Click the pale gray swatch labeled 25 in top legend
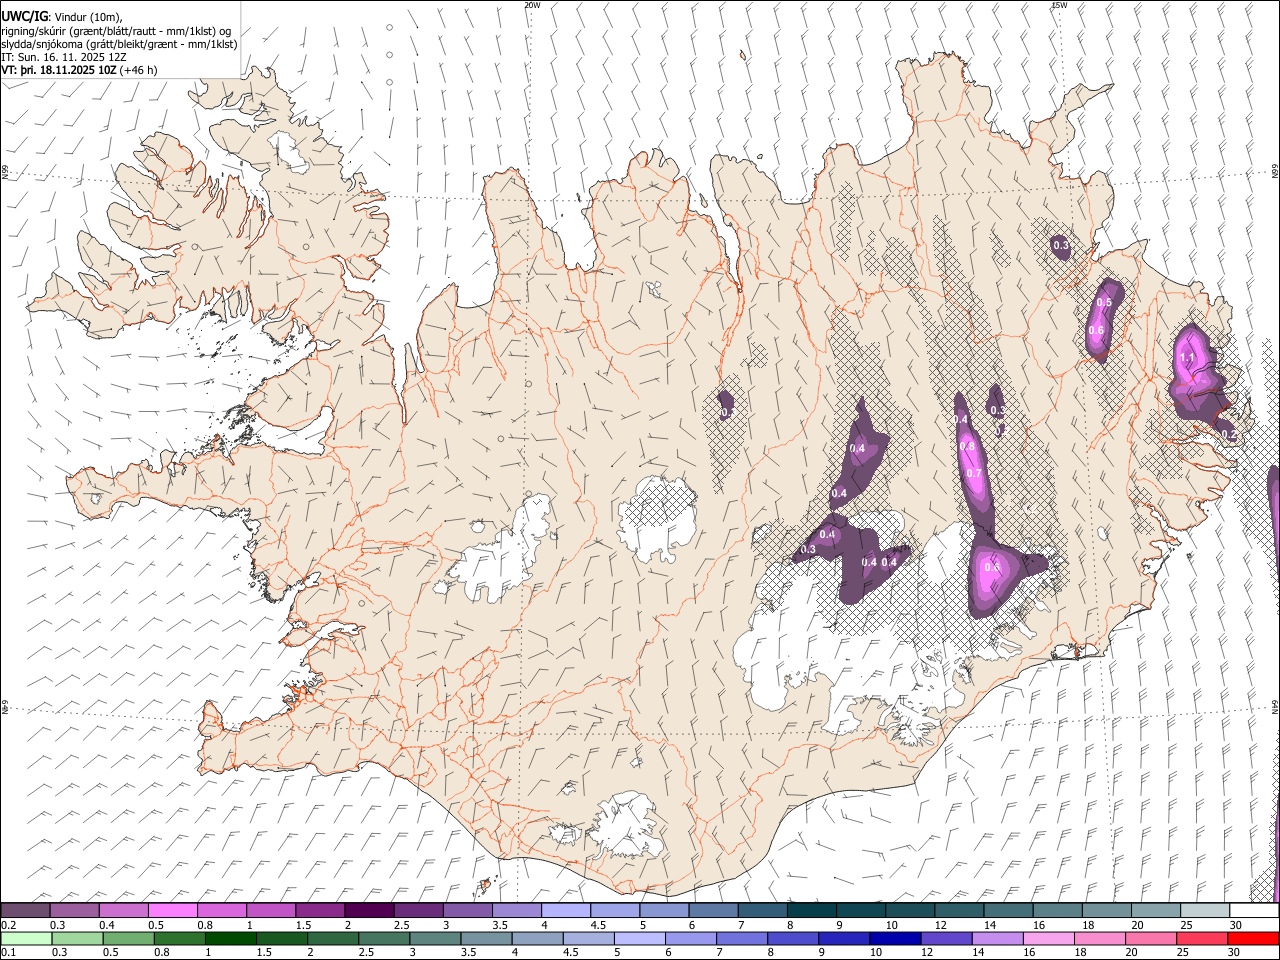 coord(1205,911)
